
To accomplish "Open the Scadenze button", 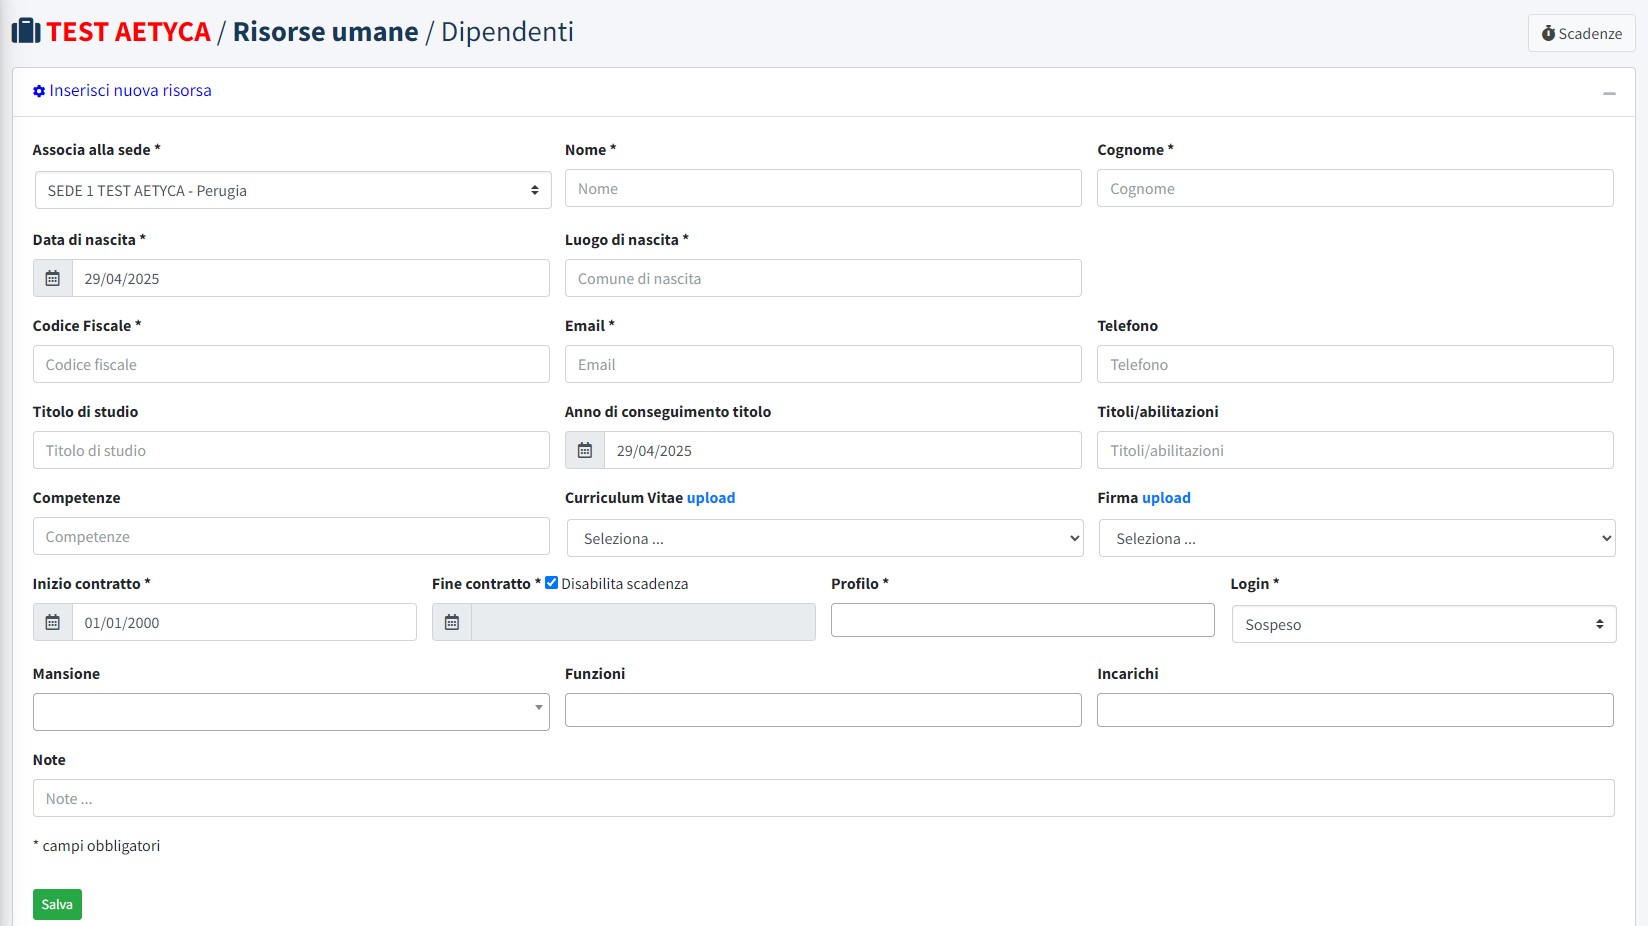I will (1581, 33).
